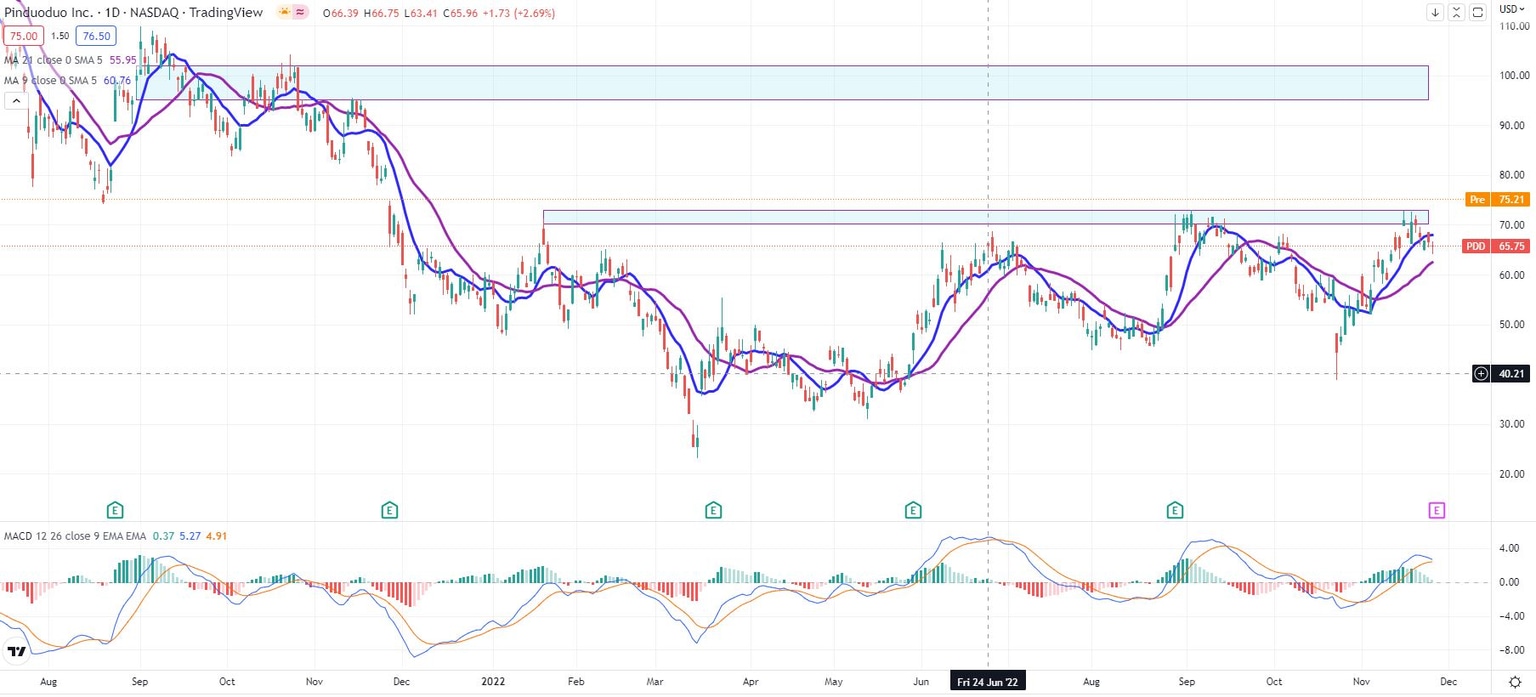Click the PDD 65.75 last price label

(1491, 246)
